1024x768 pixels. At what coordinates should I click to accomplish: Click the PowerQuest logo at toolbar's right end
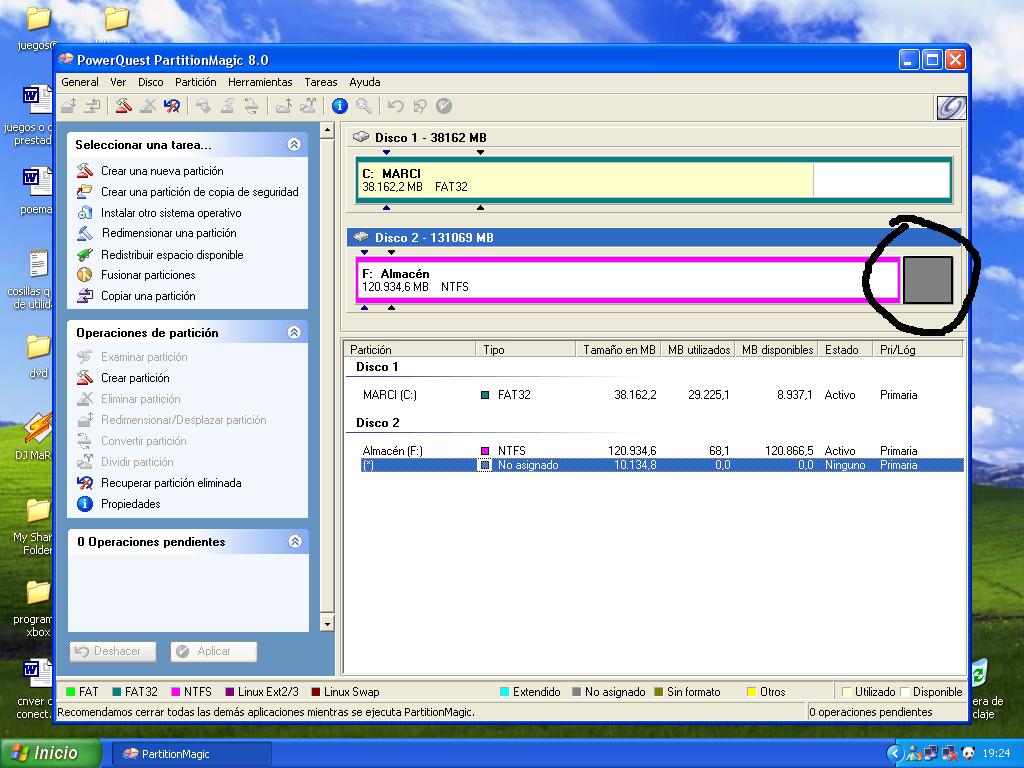click(951, 108)
